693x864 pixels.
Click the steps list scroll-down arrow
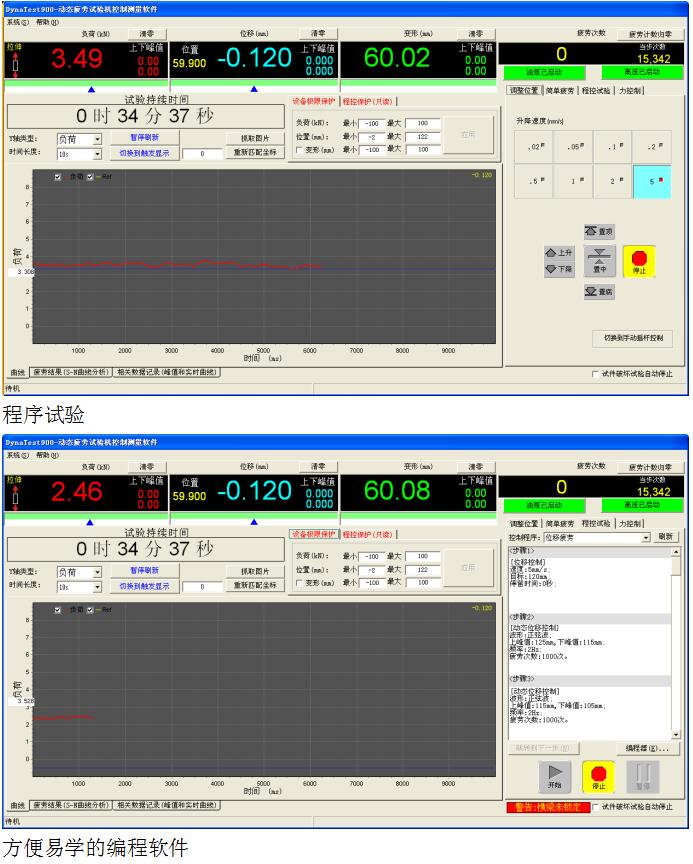[x=675, y=734]
